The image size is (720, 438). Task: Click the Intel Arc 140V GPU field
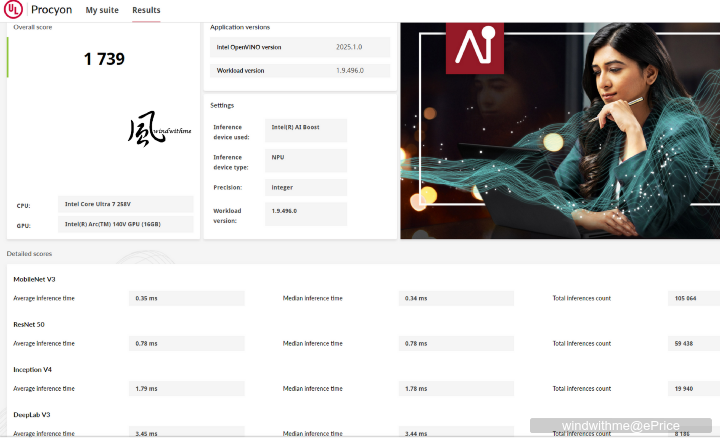(125, 224)
